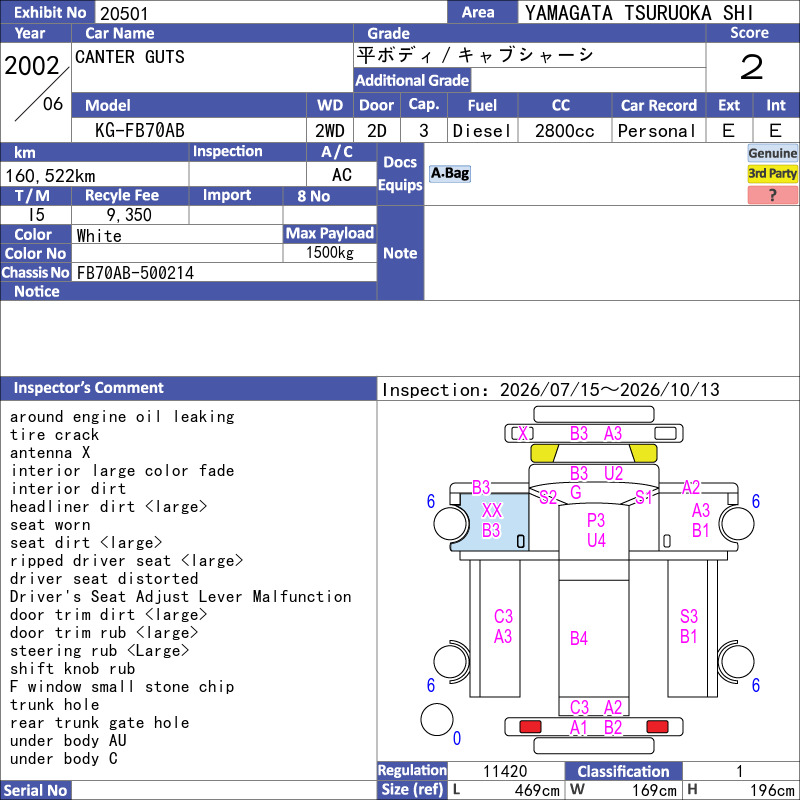Select the U2 mark near the hood
Viewport: 800px width, 800px height.
click(x=613, y=473)
